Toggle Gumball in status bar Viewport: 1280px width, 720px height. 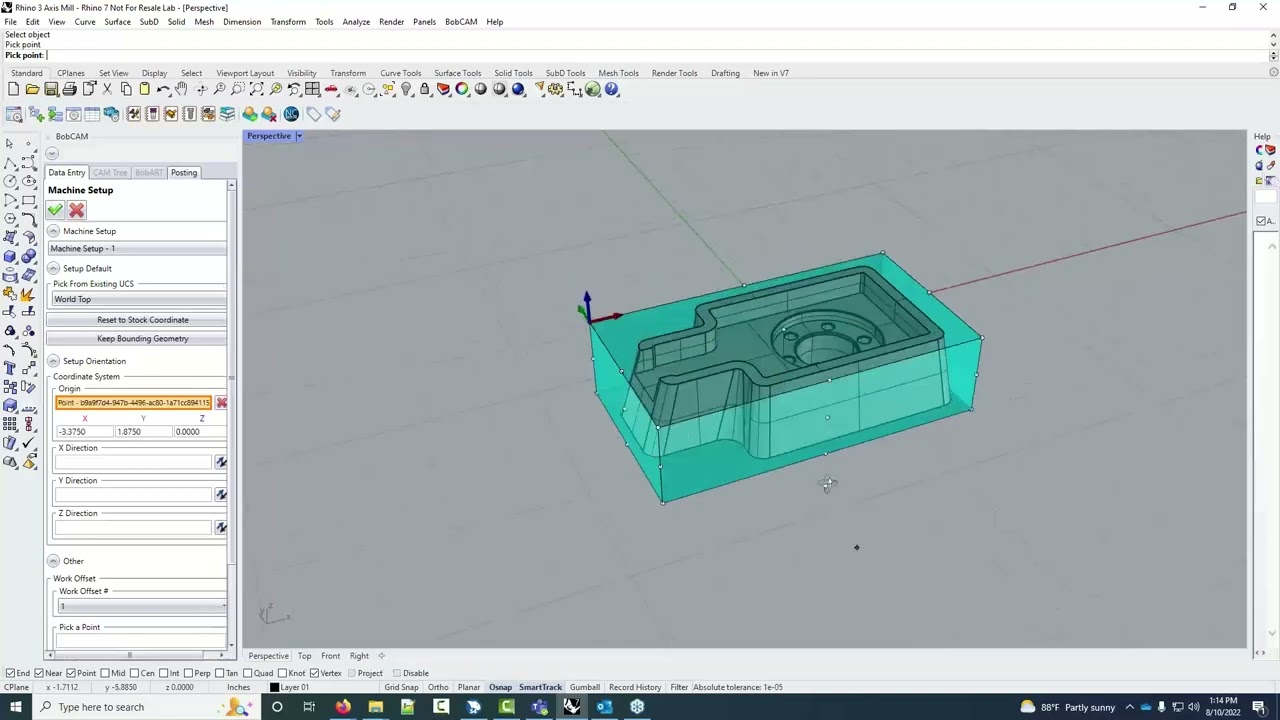[585, 688]
